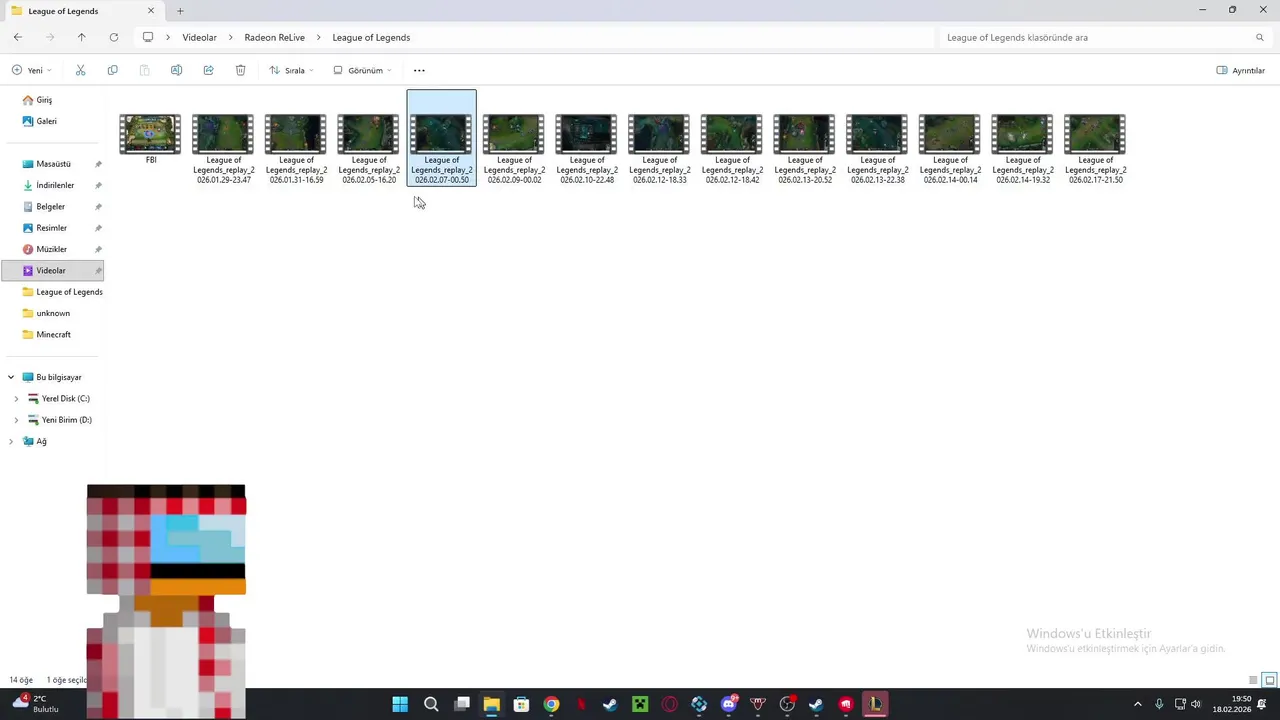
Task: Select the FBI video thumbnail
Action: (150, 134)
